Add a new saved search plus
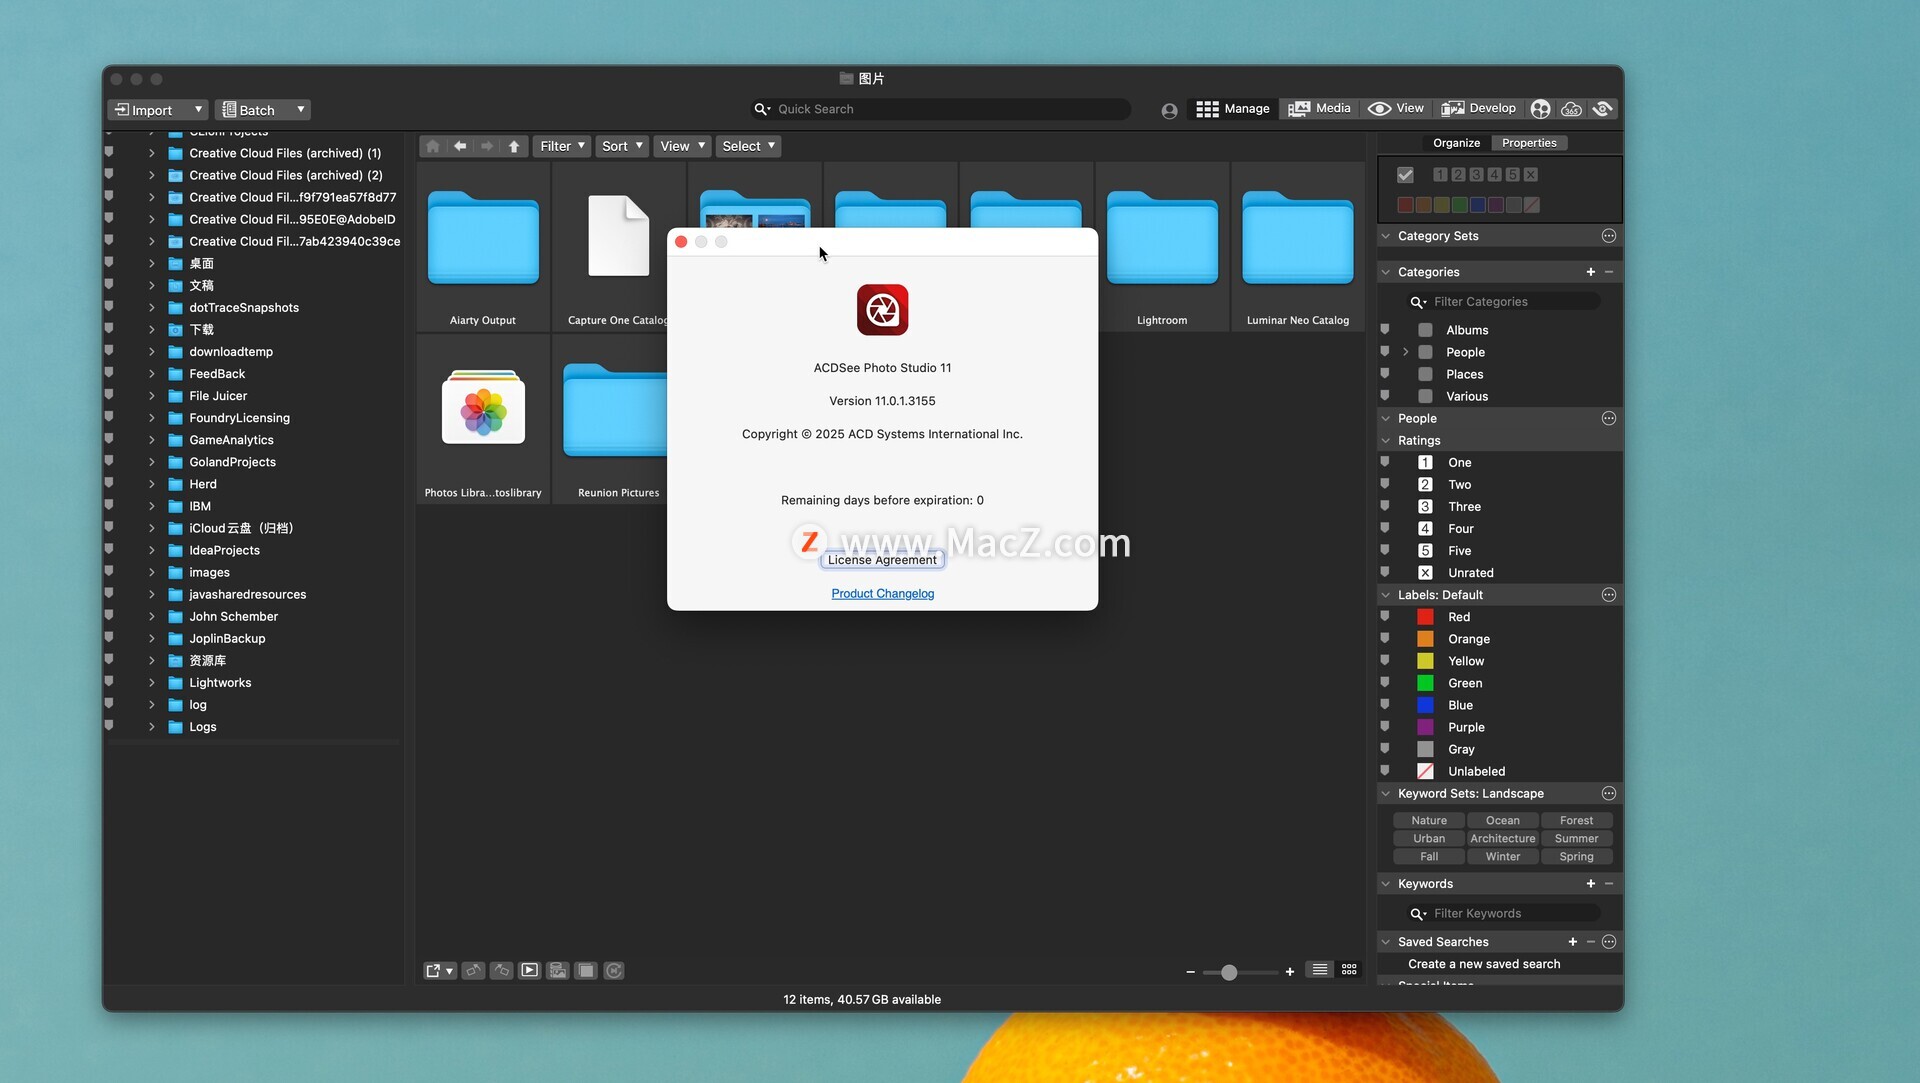This screenshot has width=1920, height=1083. (x=1572, y=942)
